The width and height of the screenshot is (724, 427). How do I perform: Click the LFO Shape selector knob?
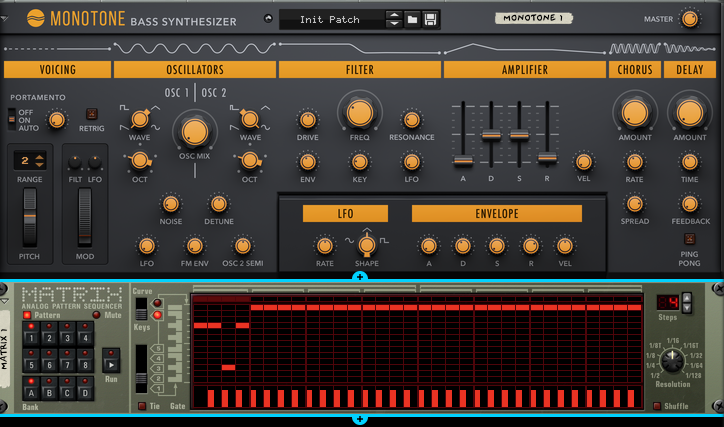pyautogui.click(x=367, y=245)
